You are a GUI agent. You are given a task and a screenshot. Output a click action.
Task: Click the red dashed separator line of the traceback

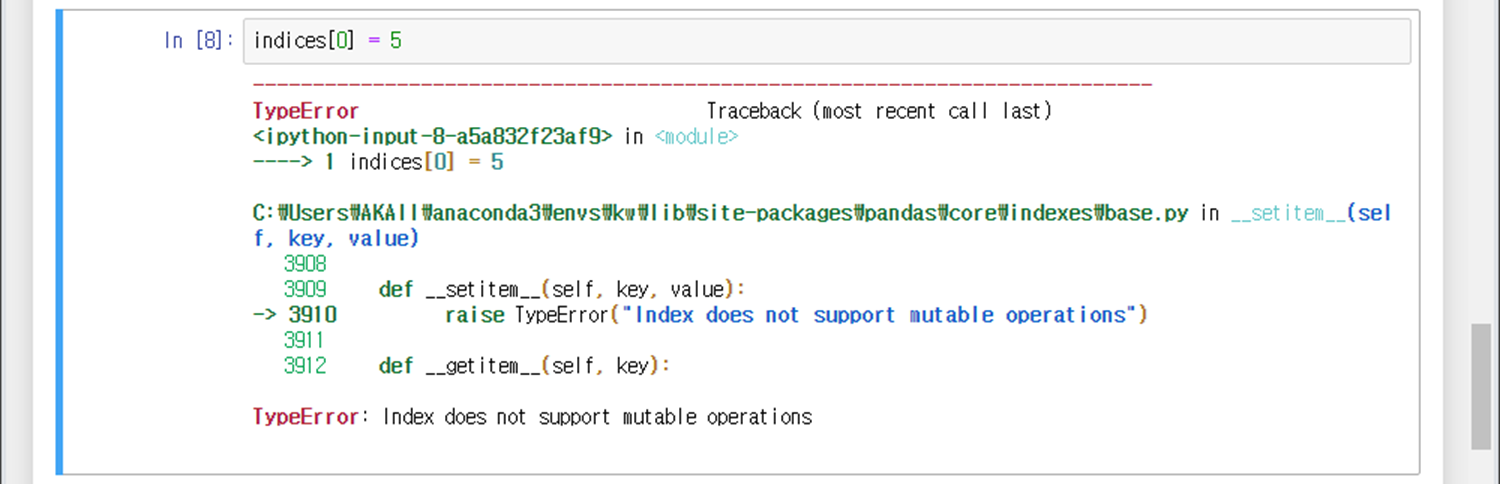703,85
